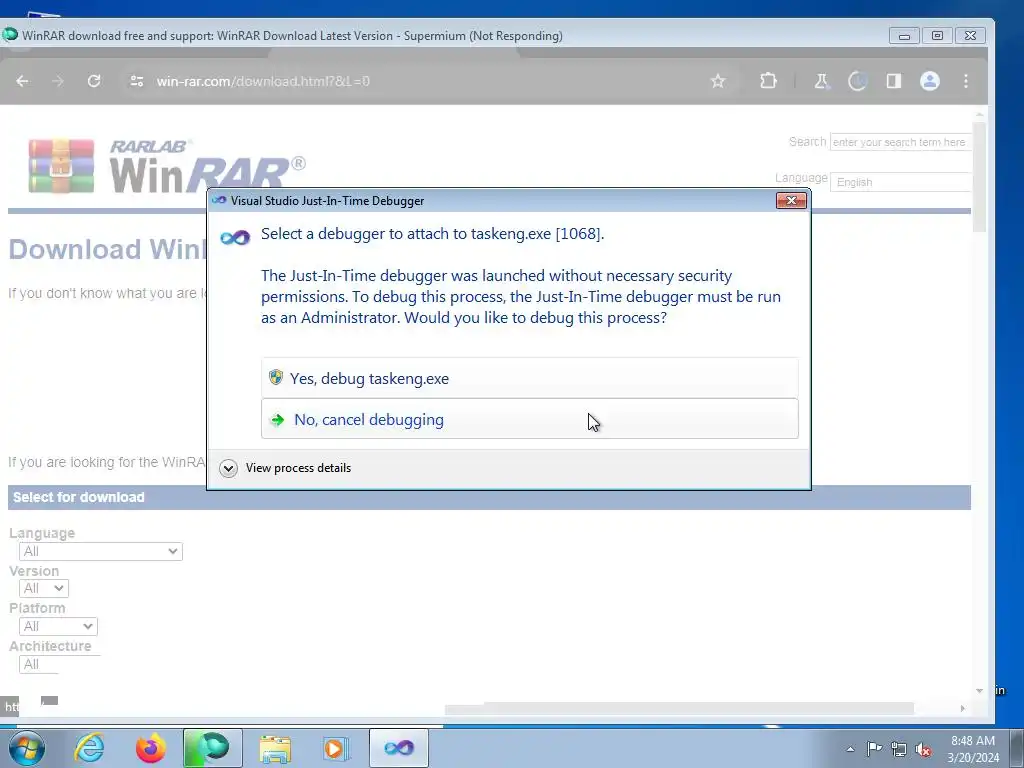Open the Supermium three-dot menu
This screenshot has height=768, width=1024.
(966, 81)
